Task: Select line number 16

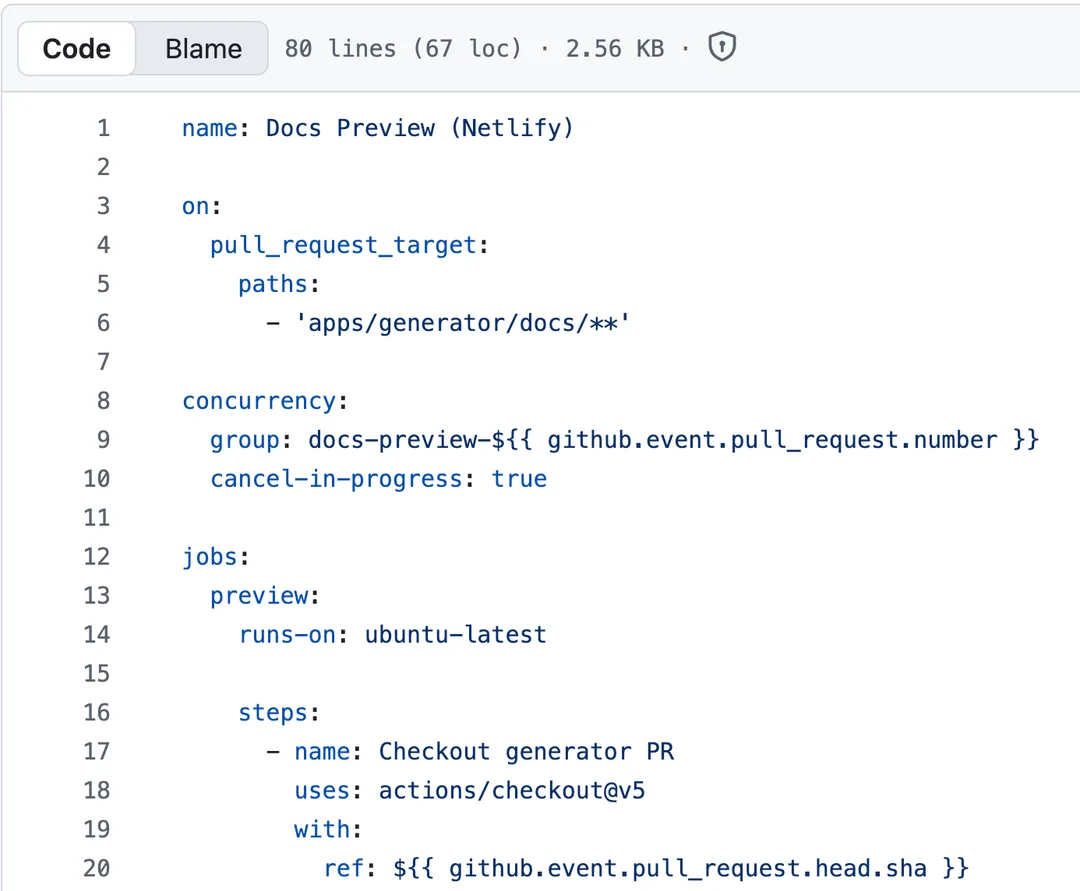Action: click(x=96, y=712)
